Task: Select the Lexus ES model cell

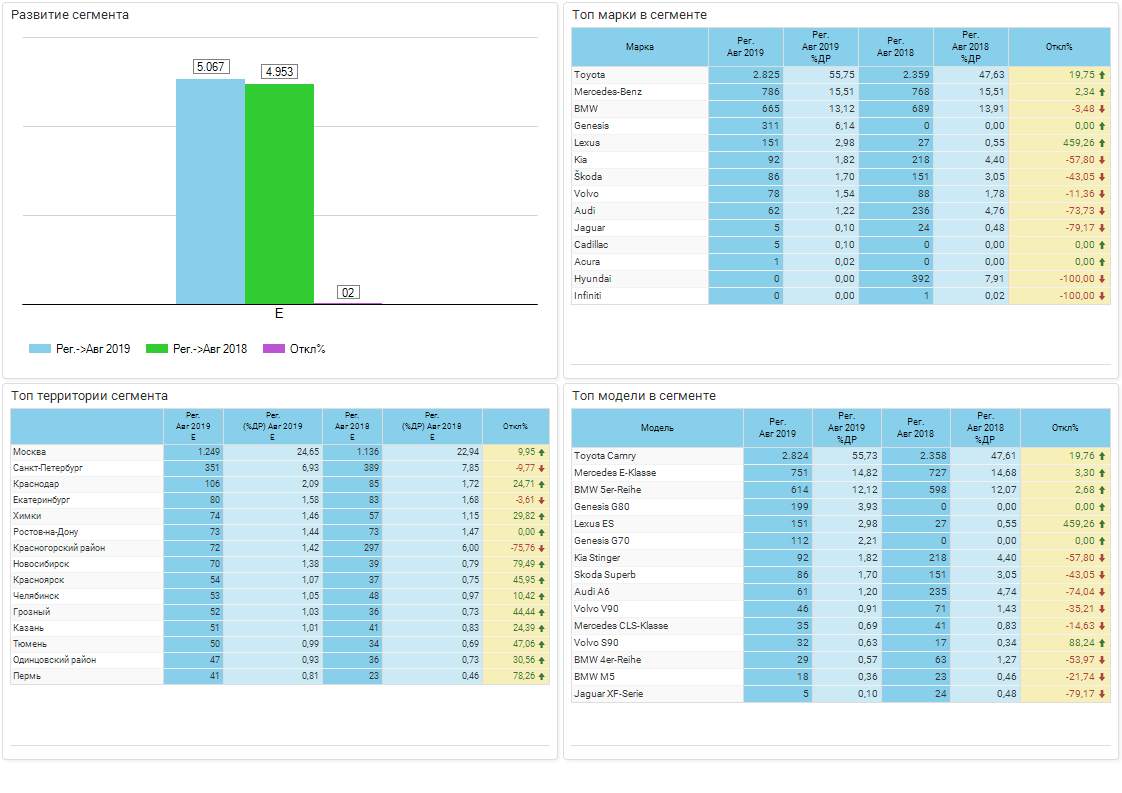Action: click(657, 524)
